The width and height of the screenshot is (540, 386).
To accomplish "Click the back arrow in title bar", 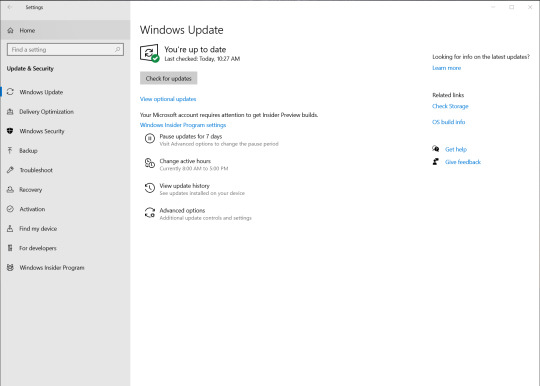I will [x=10, y=7].
